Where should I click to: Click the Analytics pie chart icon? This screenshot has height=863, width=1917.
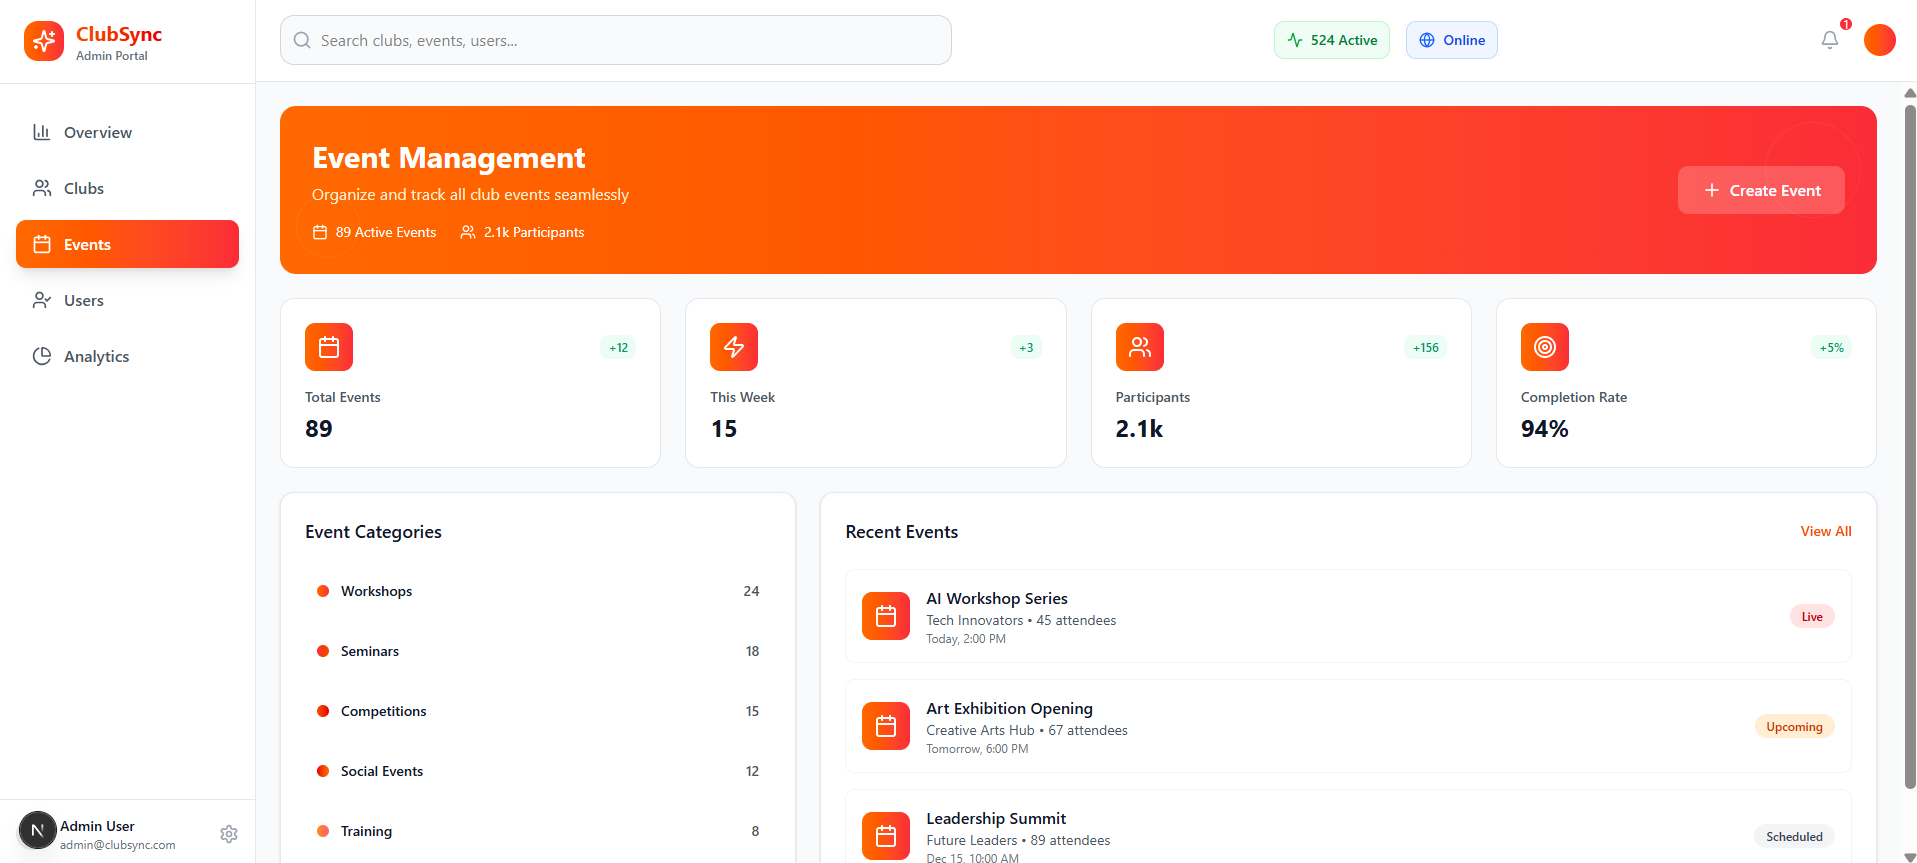point(42,356)
